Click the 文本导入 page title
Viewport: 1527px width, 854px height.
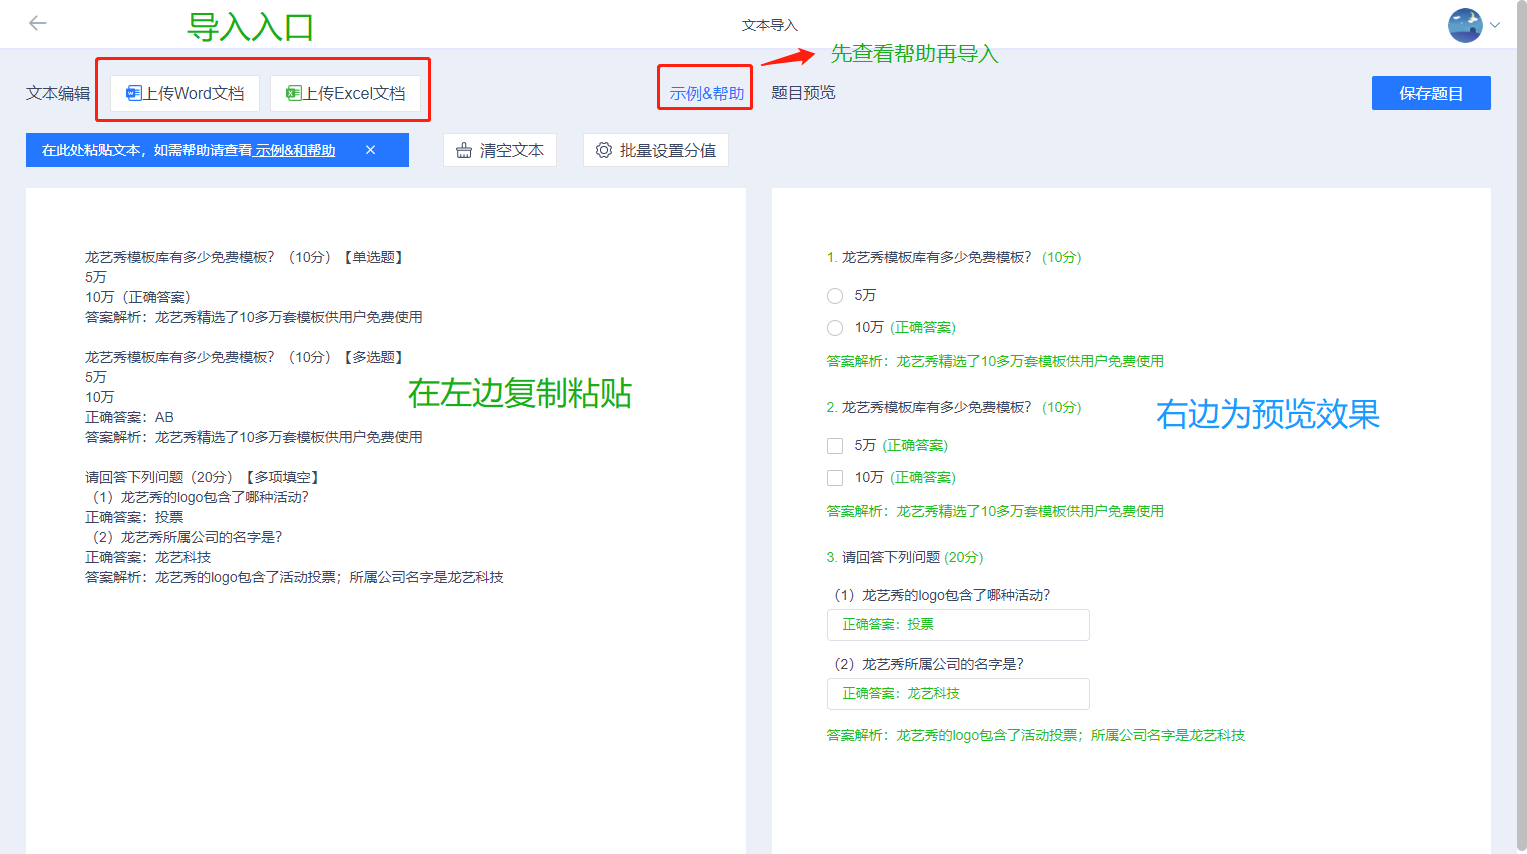pos(770,25)
